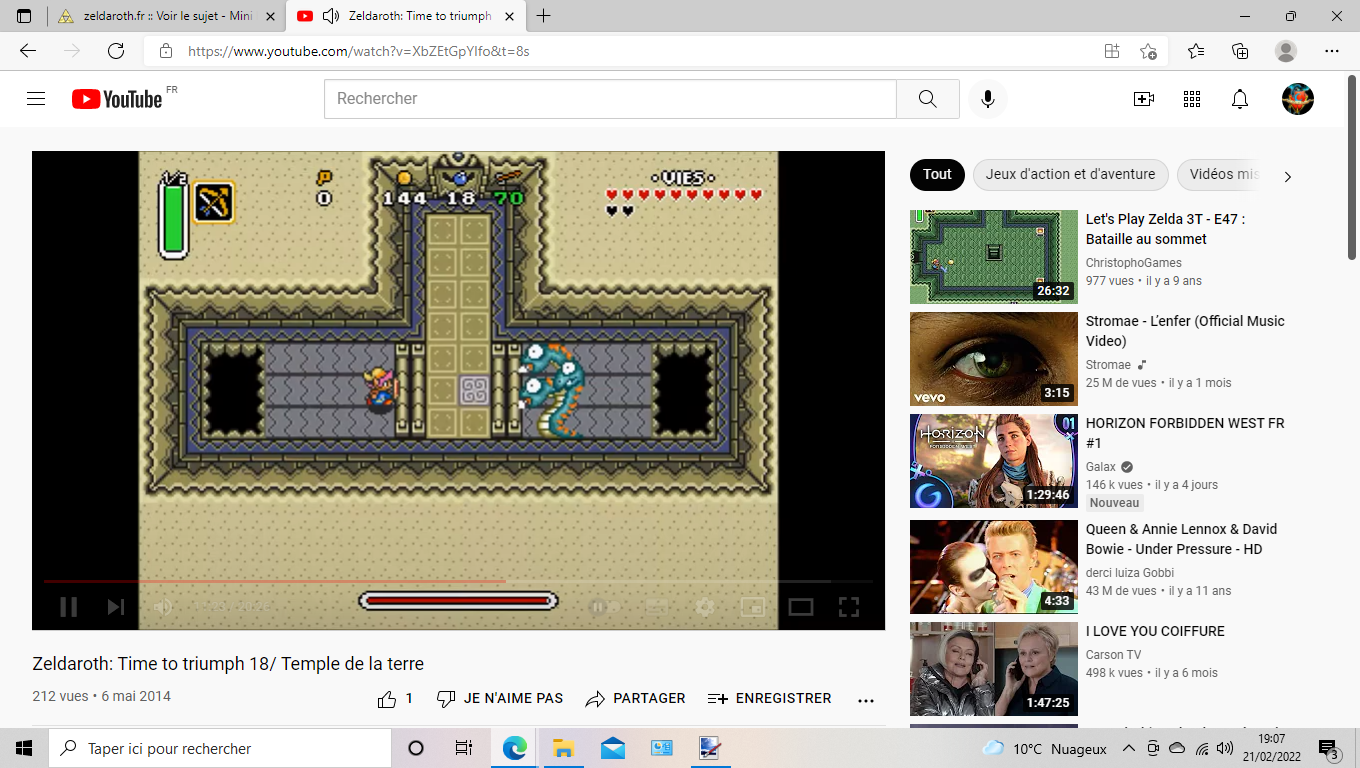The image size is (1360, 768).
Task: Mute the video player volume
Action: [x=163, y=606]
